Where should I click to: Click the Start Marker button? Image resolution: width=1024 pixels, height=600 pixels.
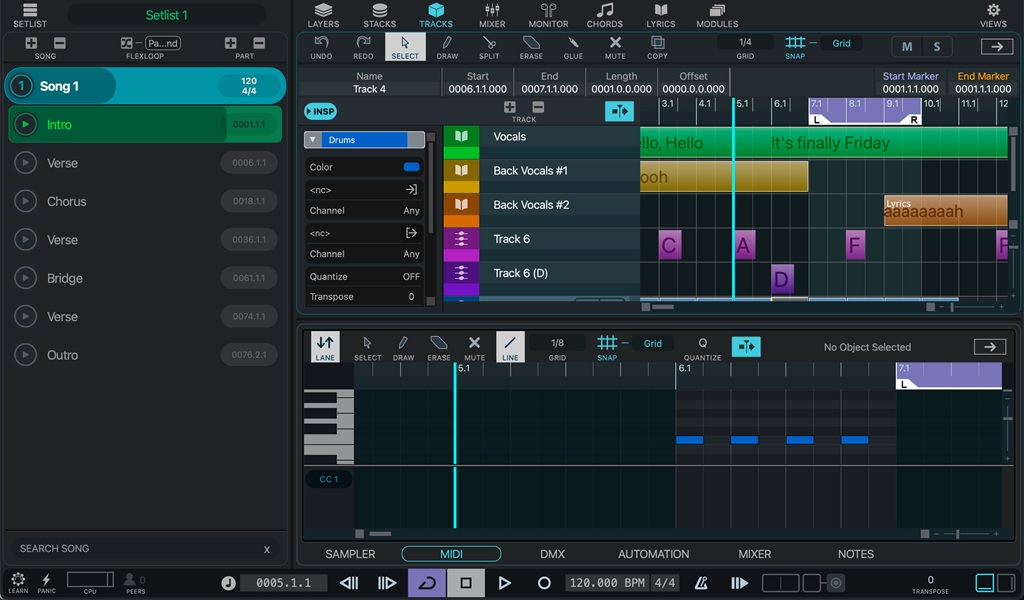[912, 76]
